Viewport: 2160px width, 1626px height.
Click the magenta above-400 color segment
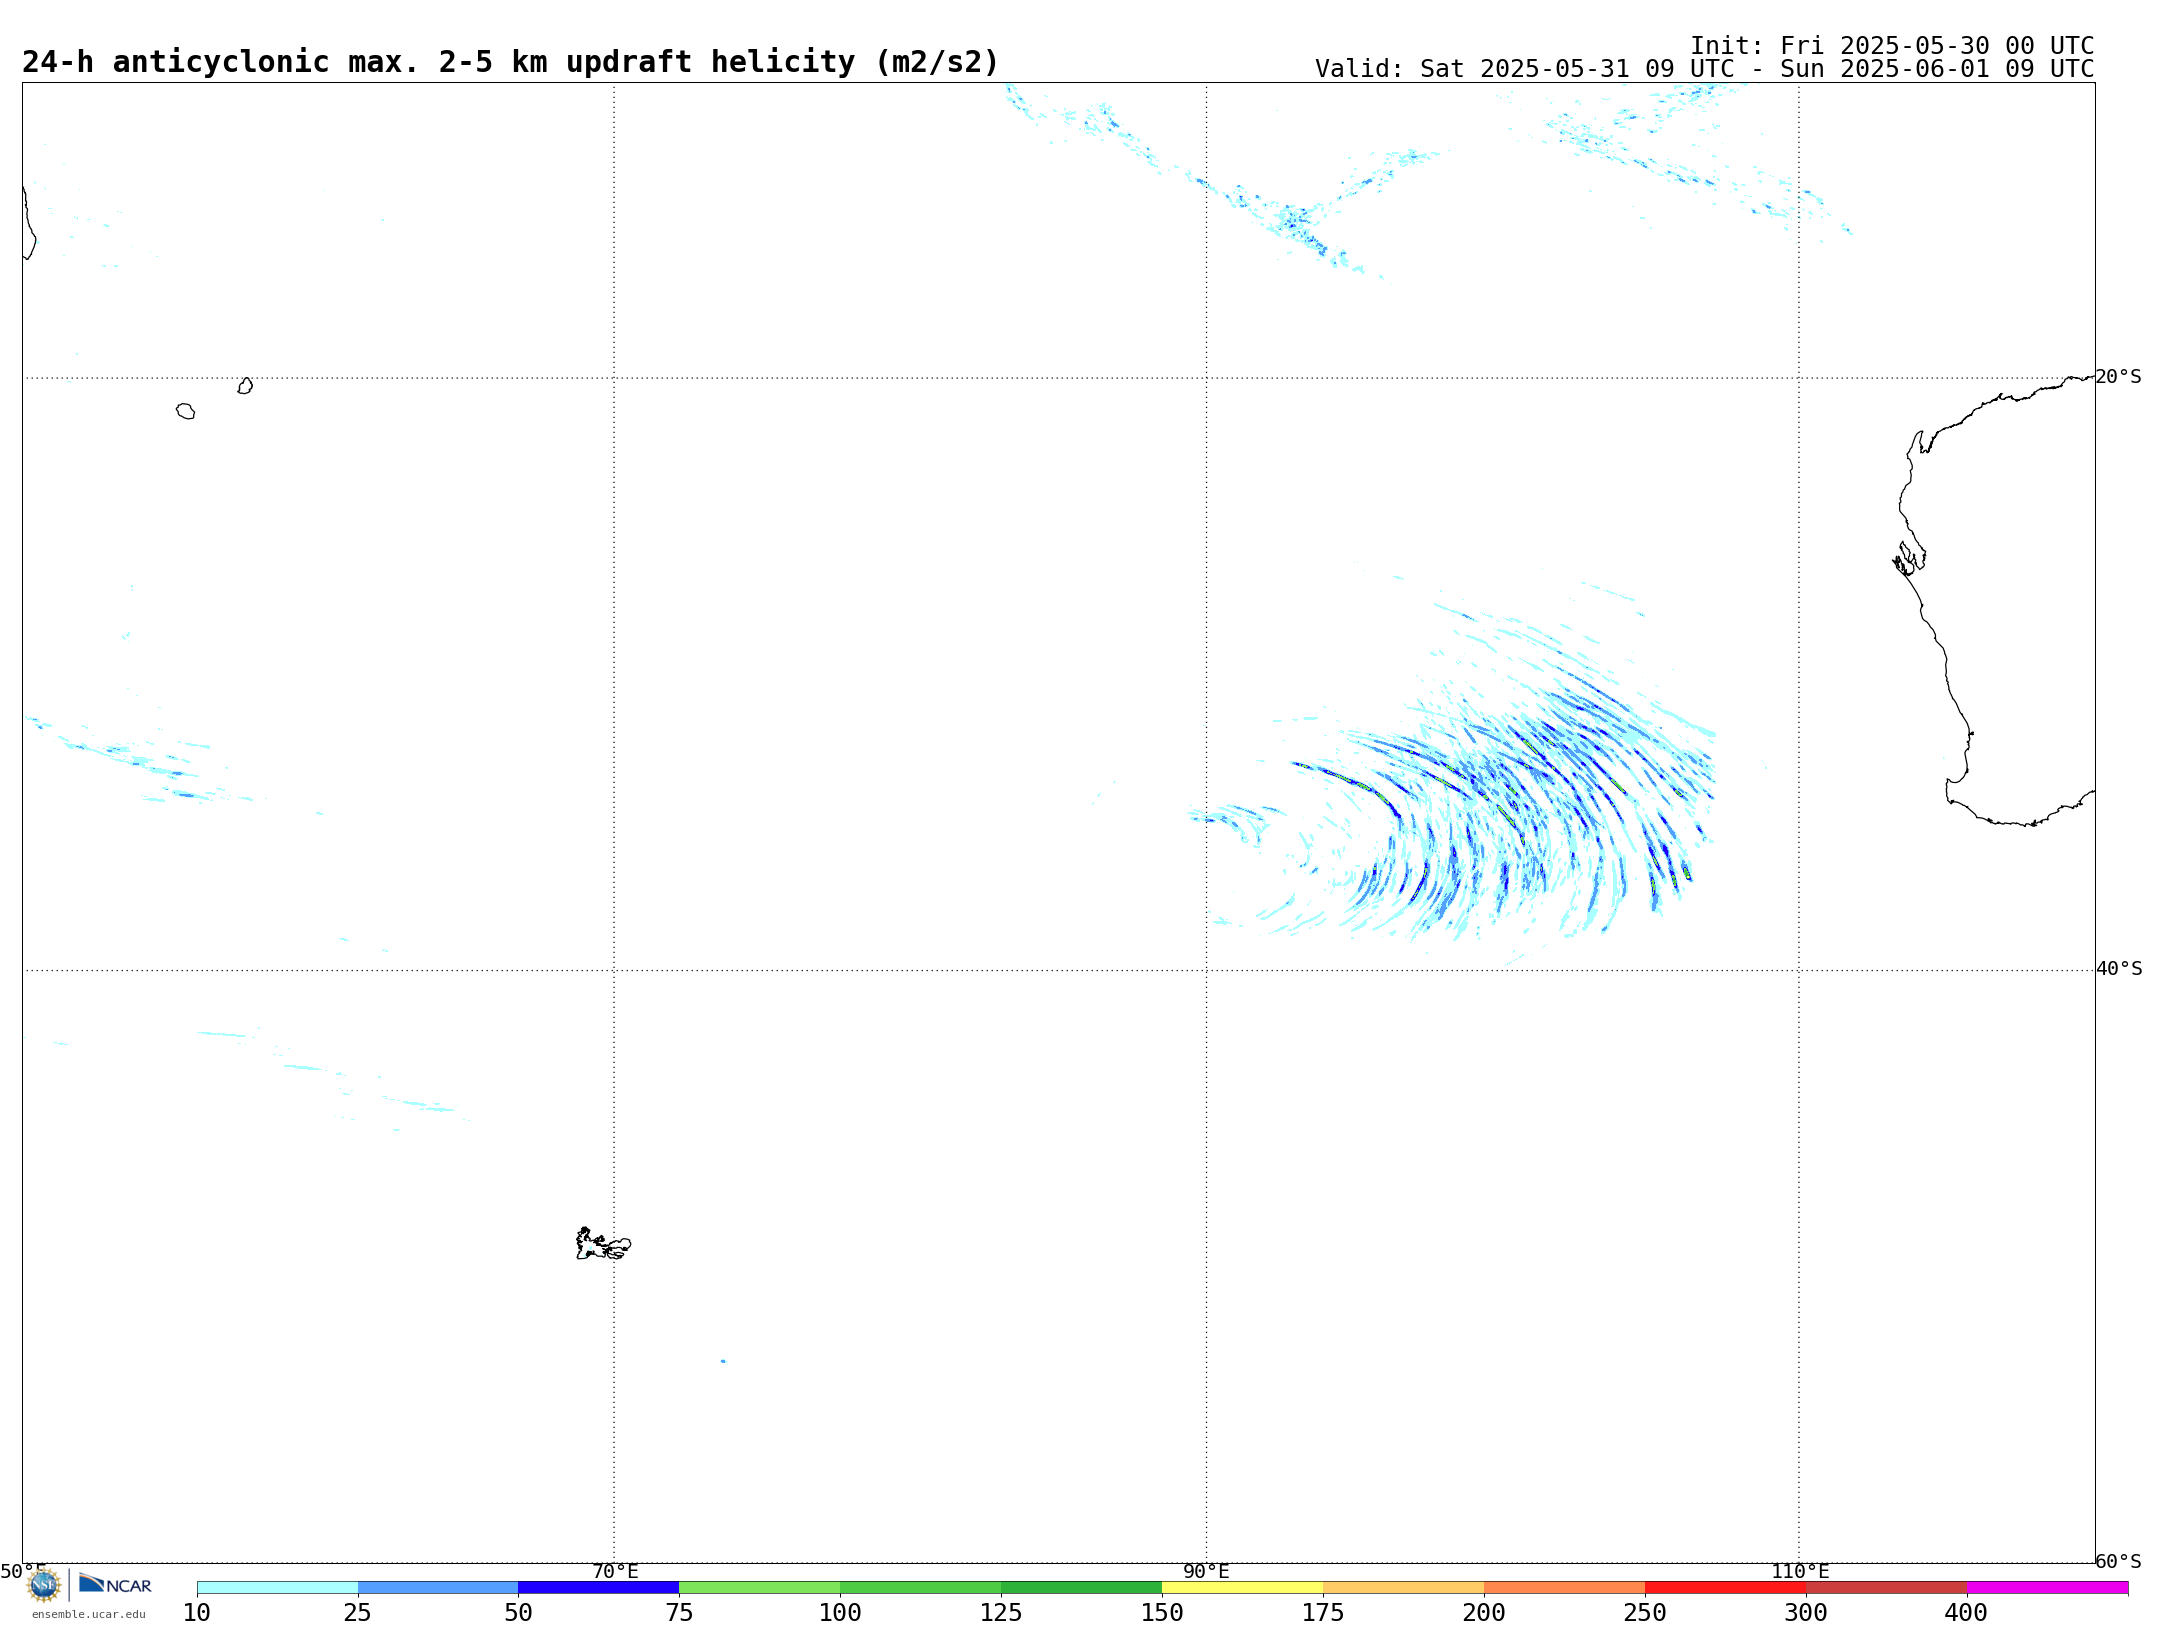click(2047, 1588)
